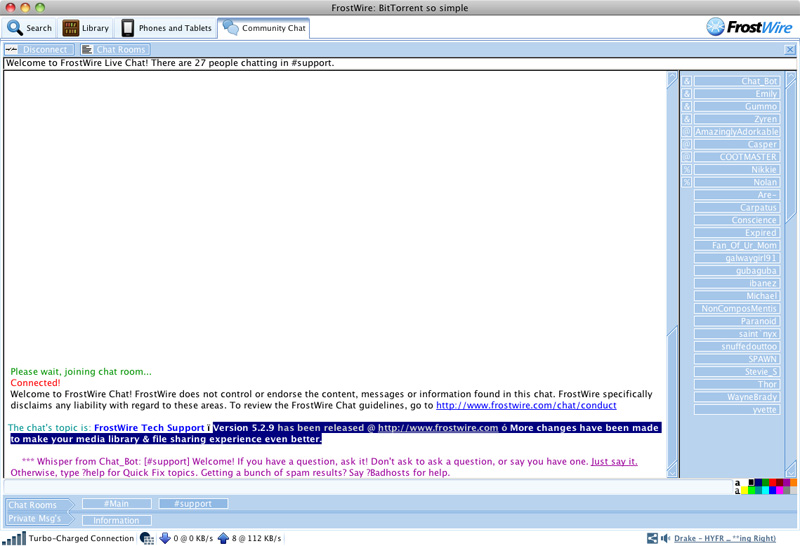Open the Phones and Tablets tab
This screenshot has height=546, width=800.
pos(167,28)
